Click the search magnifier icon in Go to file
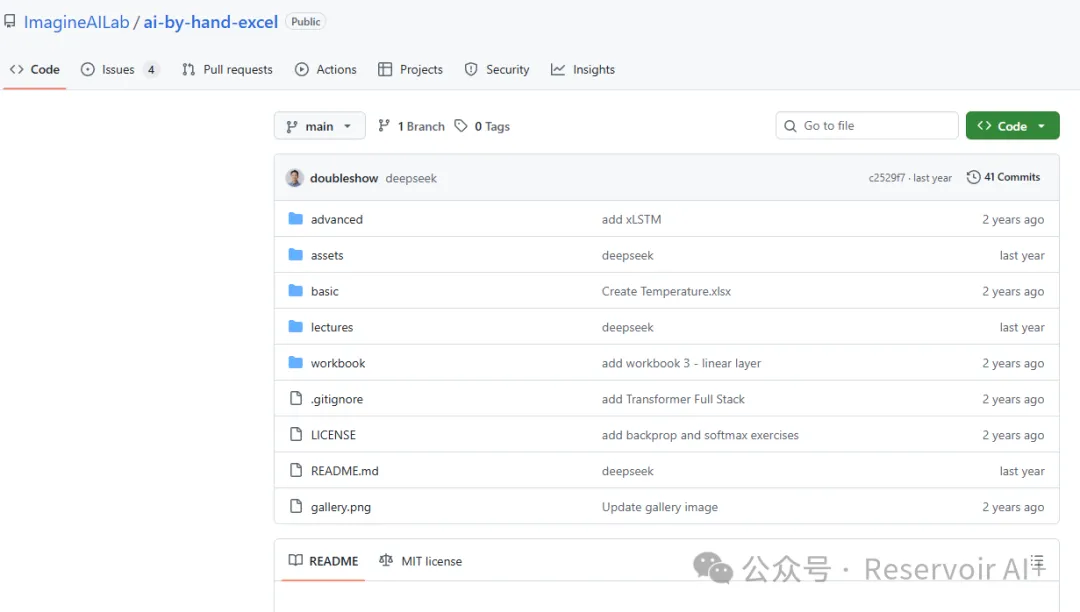This screenshot has height=612, width=1080. click(790, 126)
